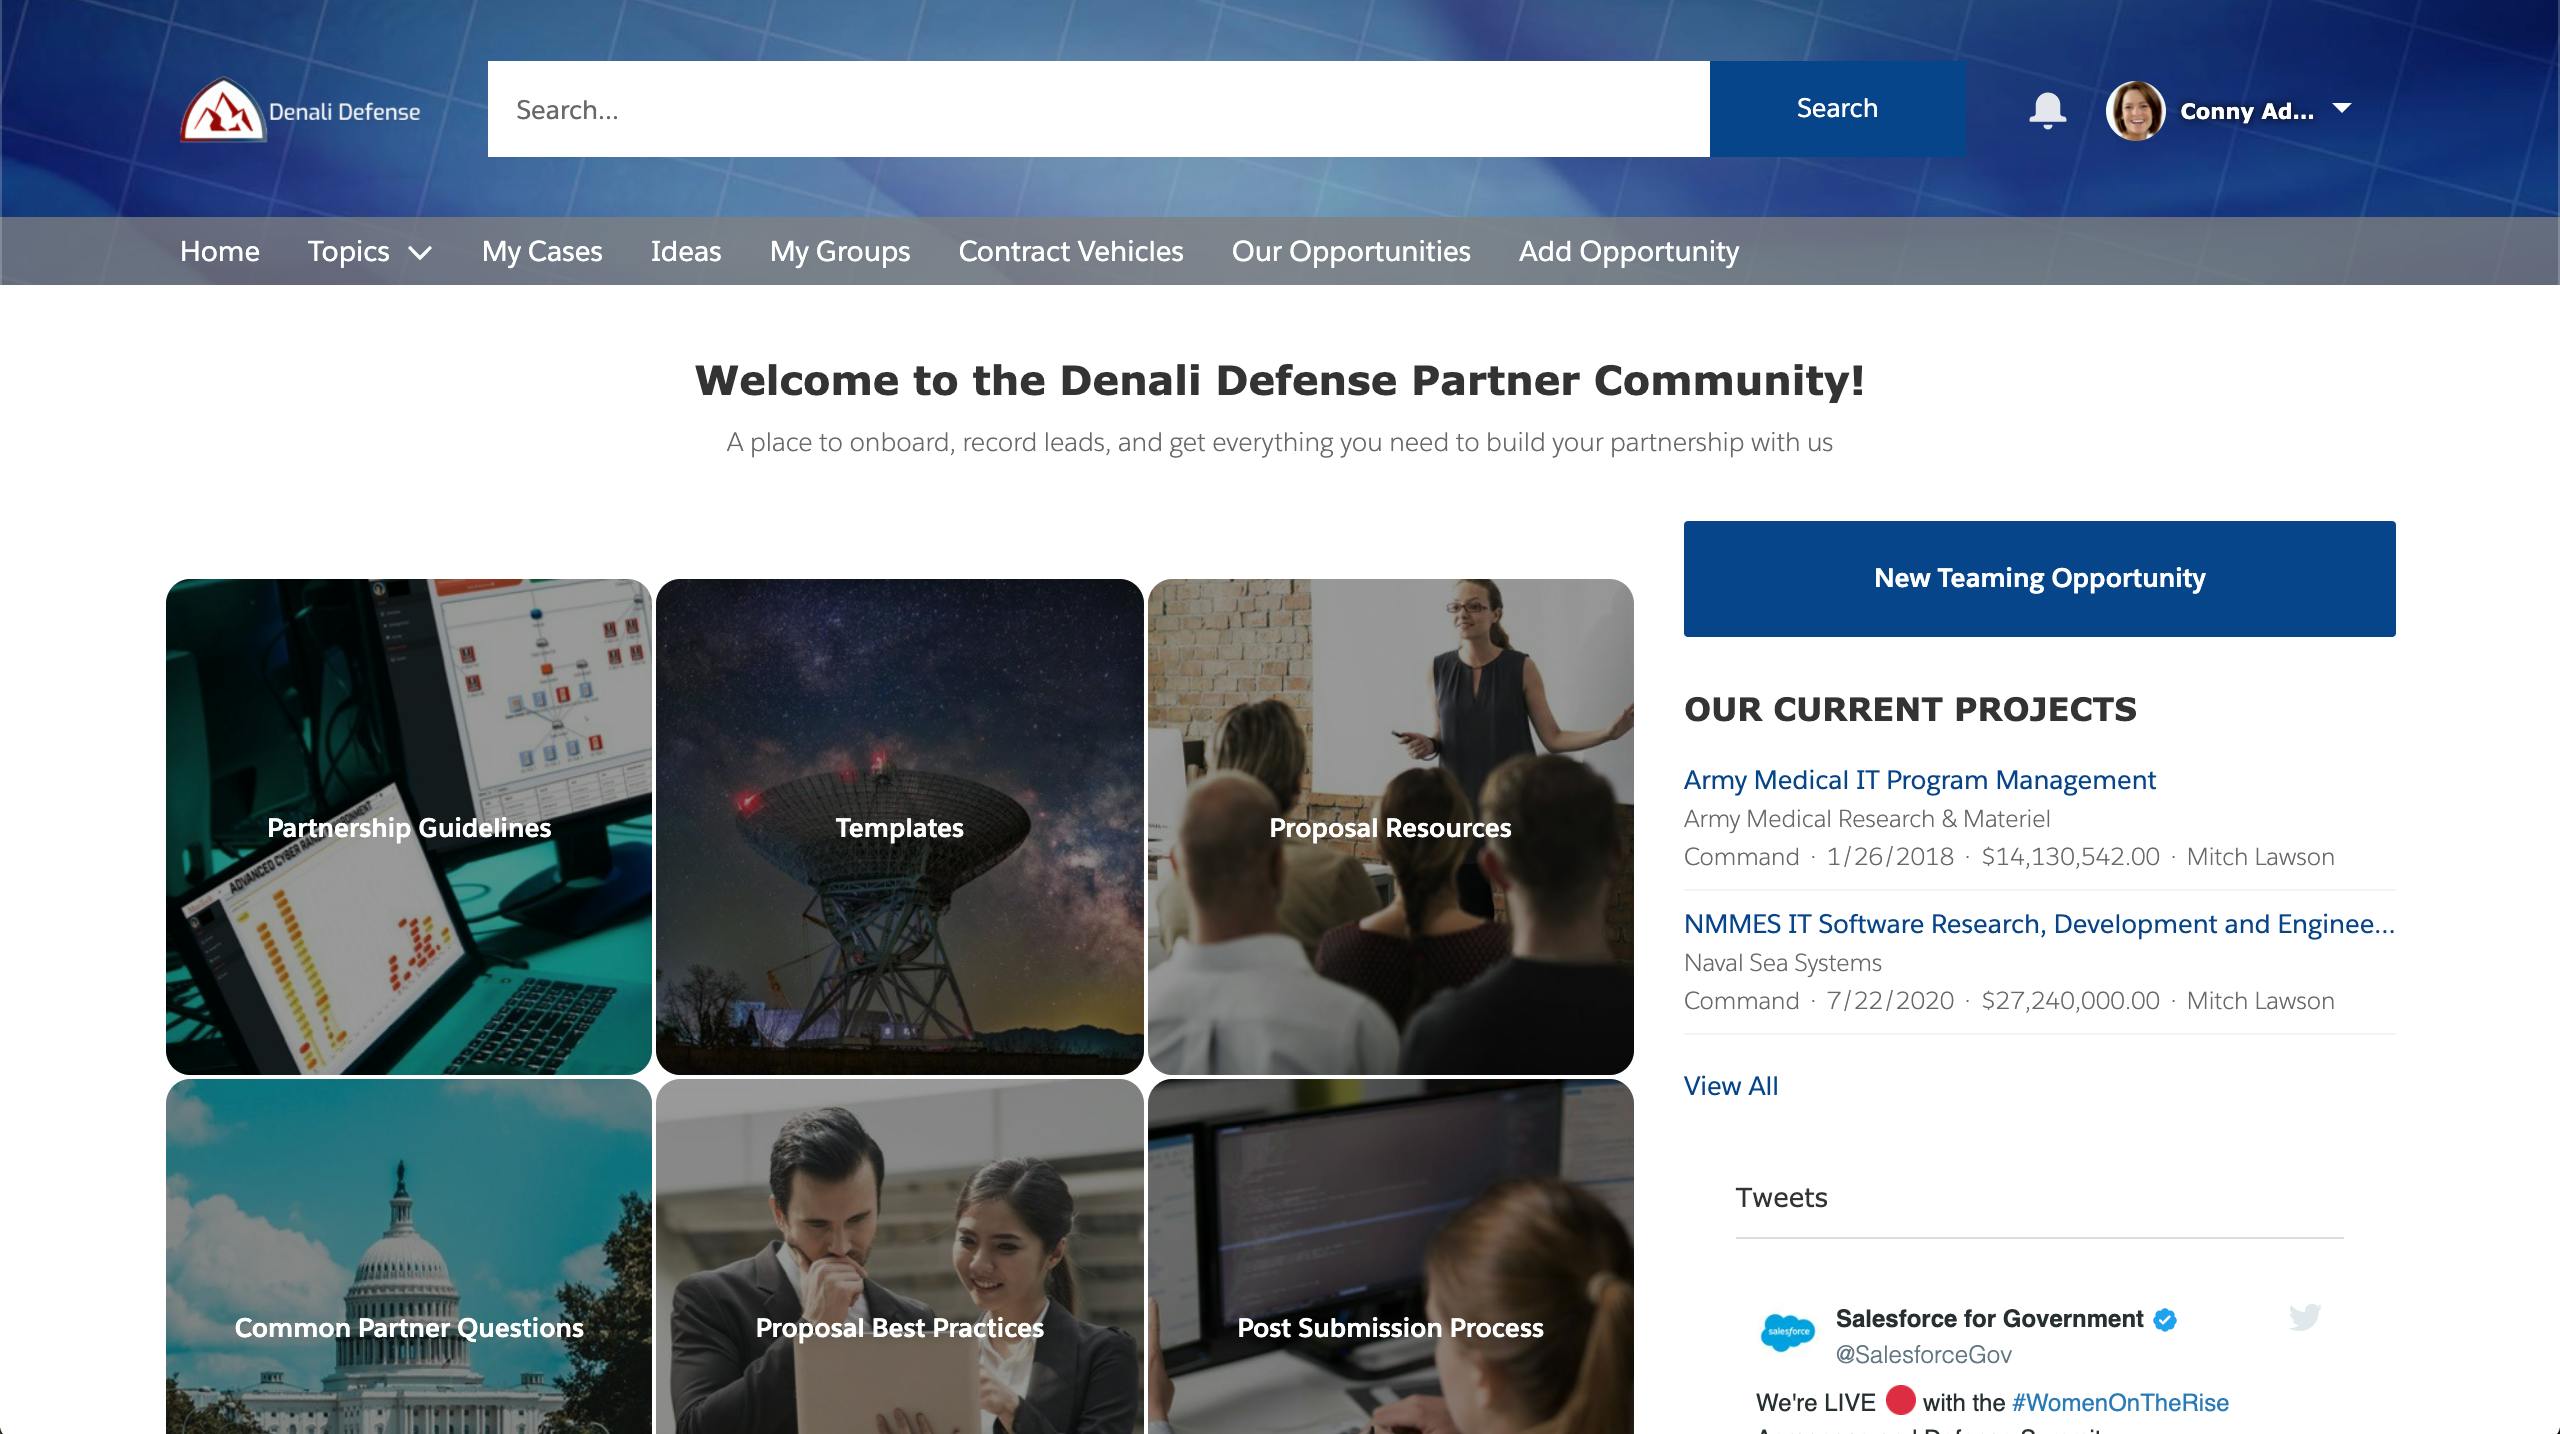This screenshot has width=2560, height=1434.
Task: Open Army Medical IT Program Management link
Action: pos(1919,780)
